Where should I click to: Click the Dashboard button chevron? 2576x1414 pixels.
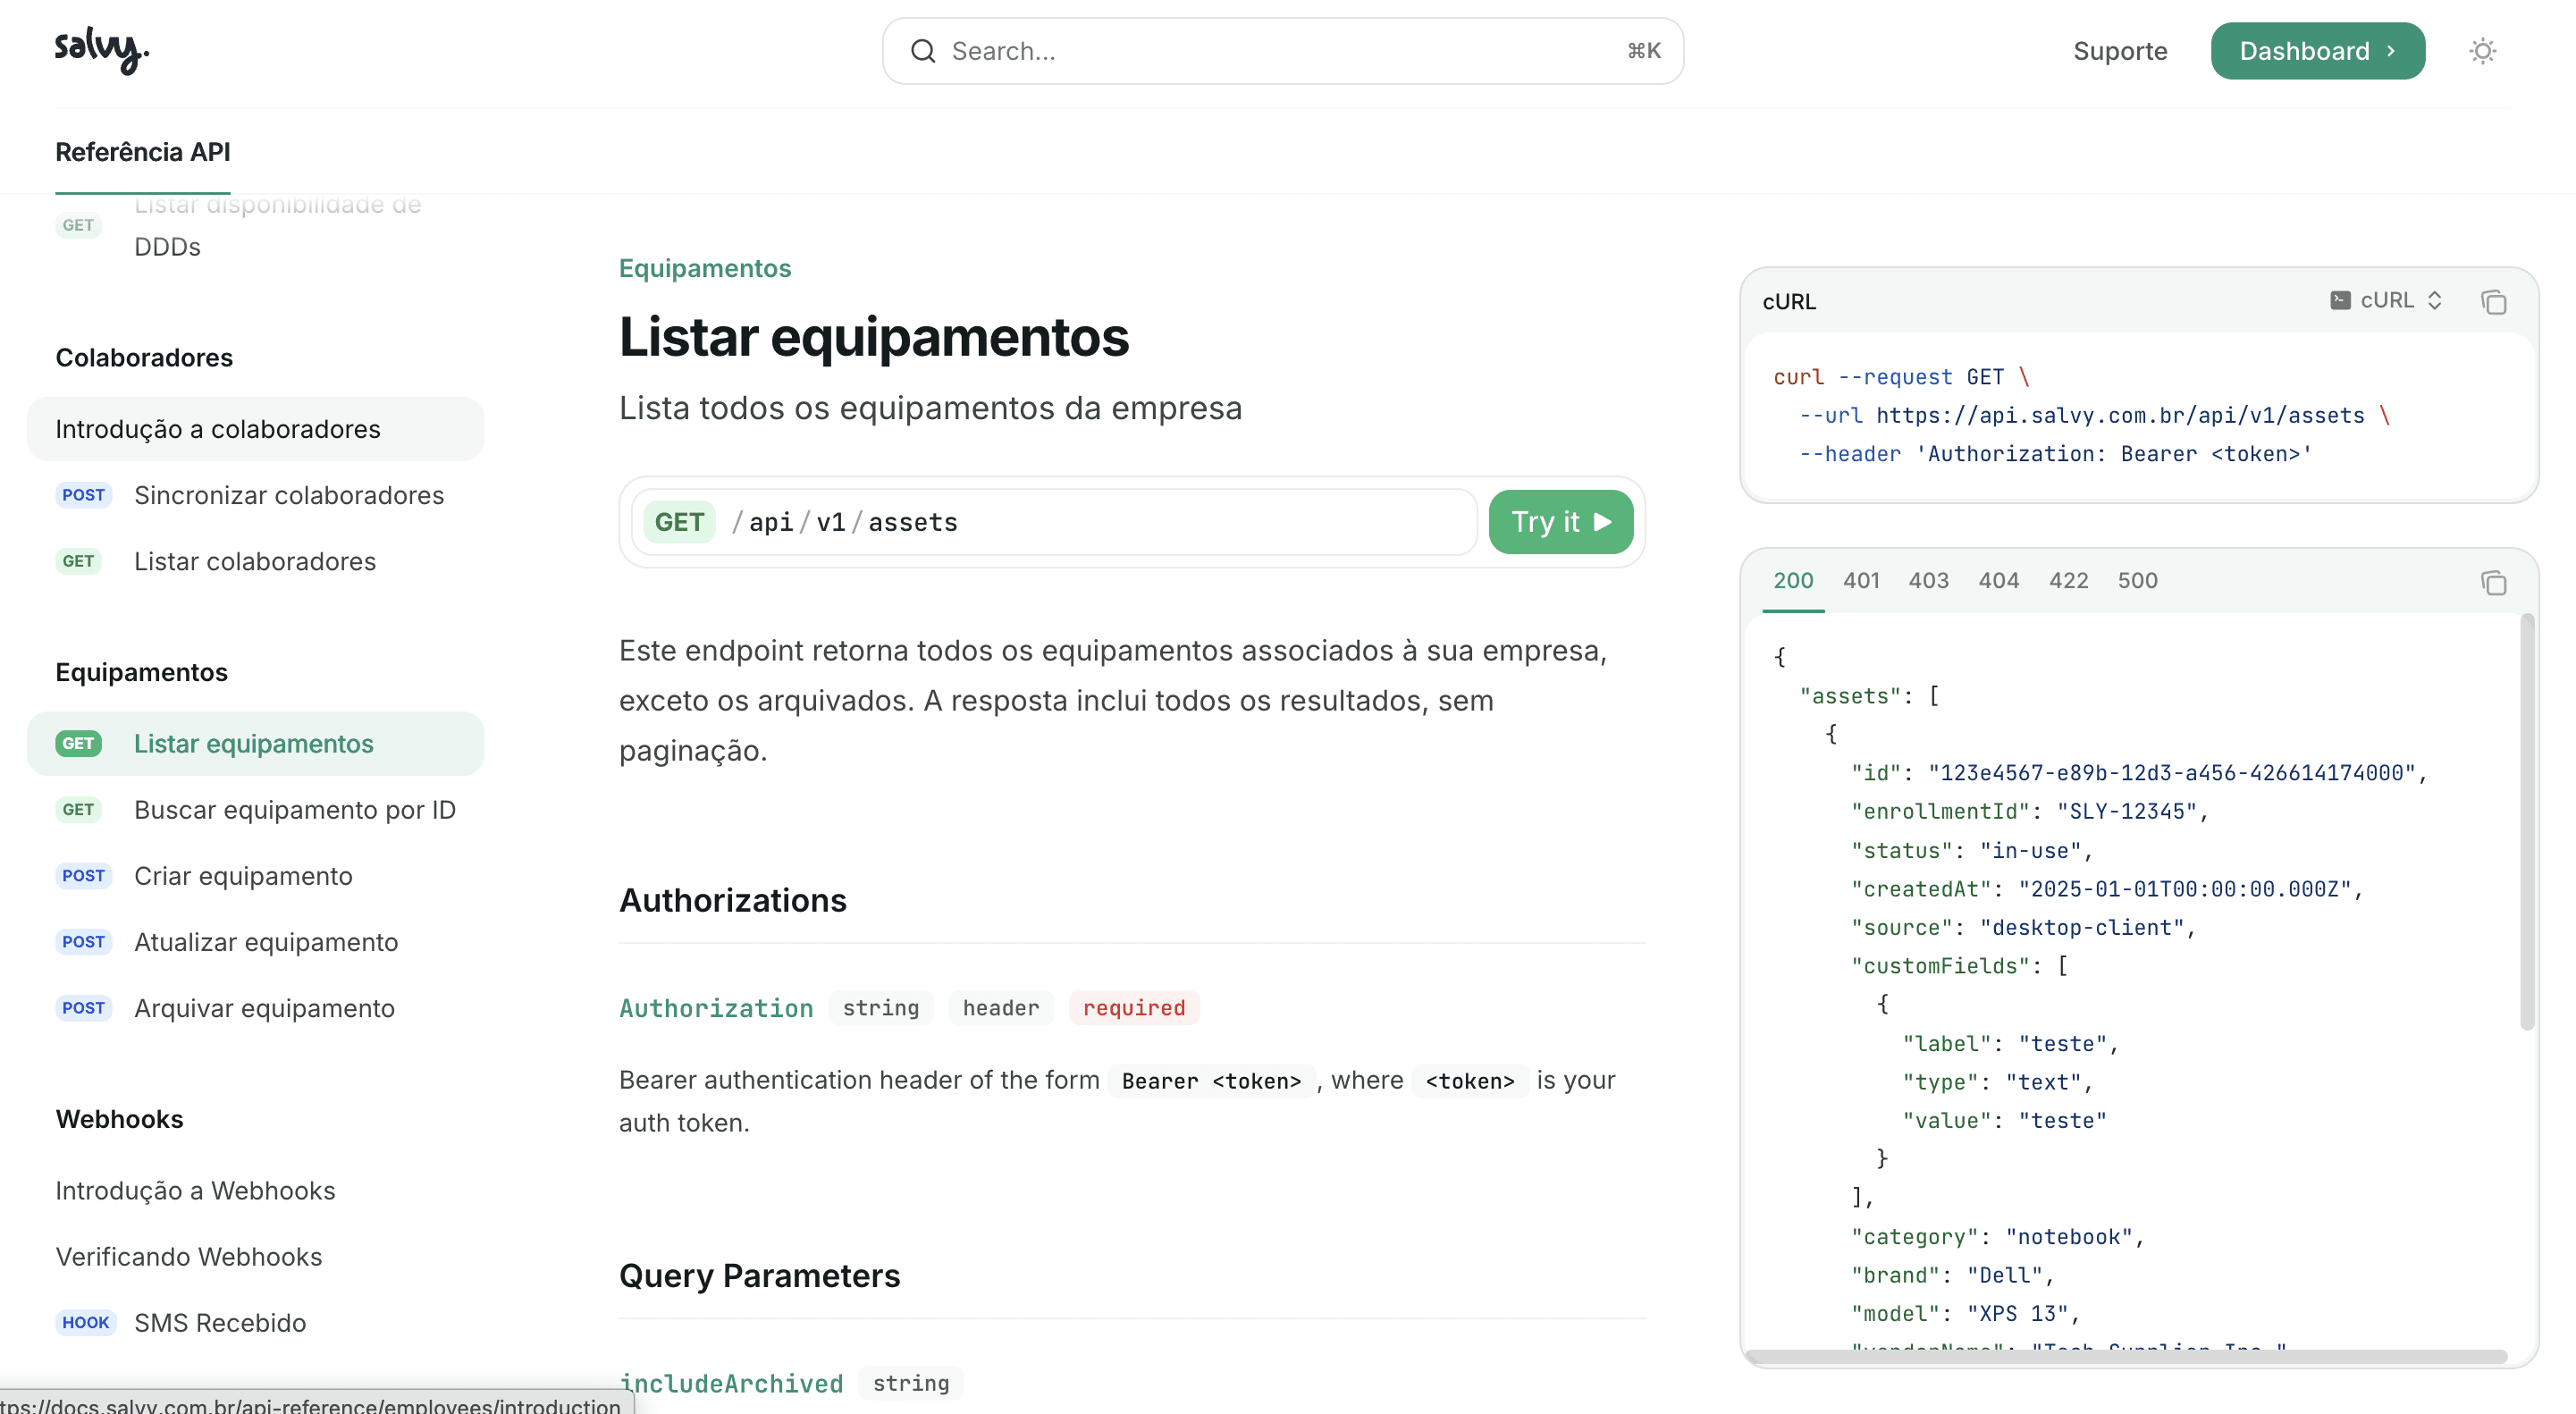(x=2392, y=51)
